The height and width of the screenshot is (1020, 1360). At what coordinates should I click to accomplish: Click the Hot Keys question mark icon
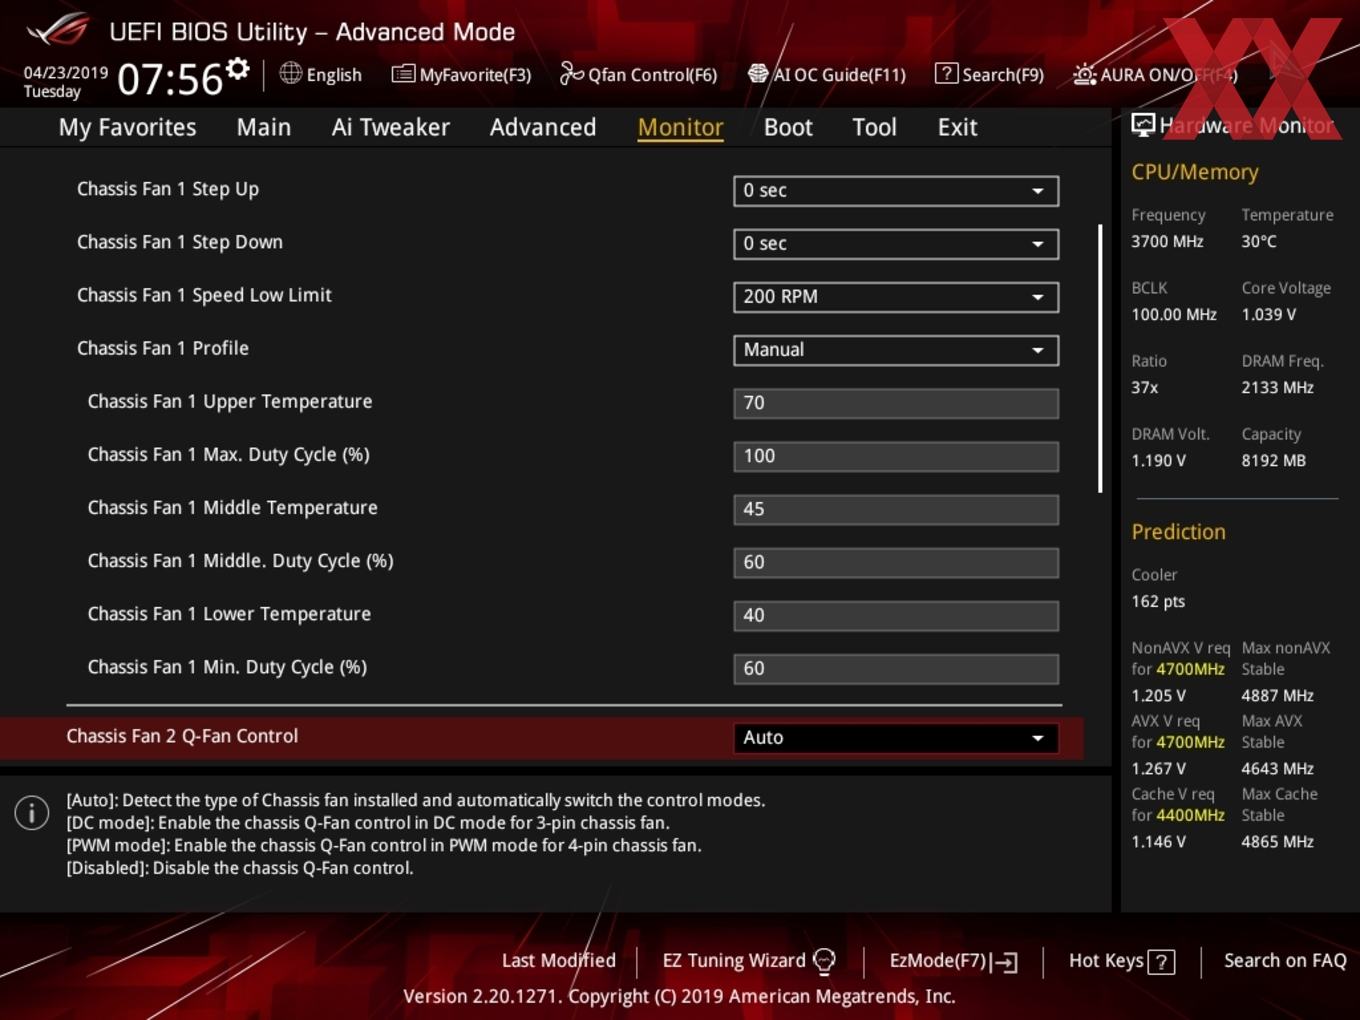pyautogui.click(x=1161, y=962)
